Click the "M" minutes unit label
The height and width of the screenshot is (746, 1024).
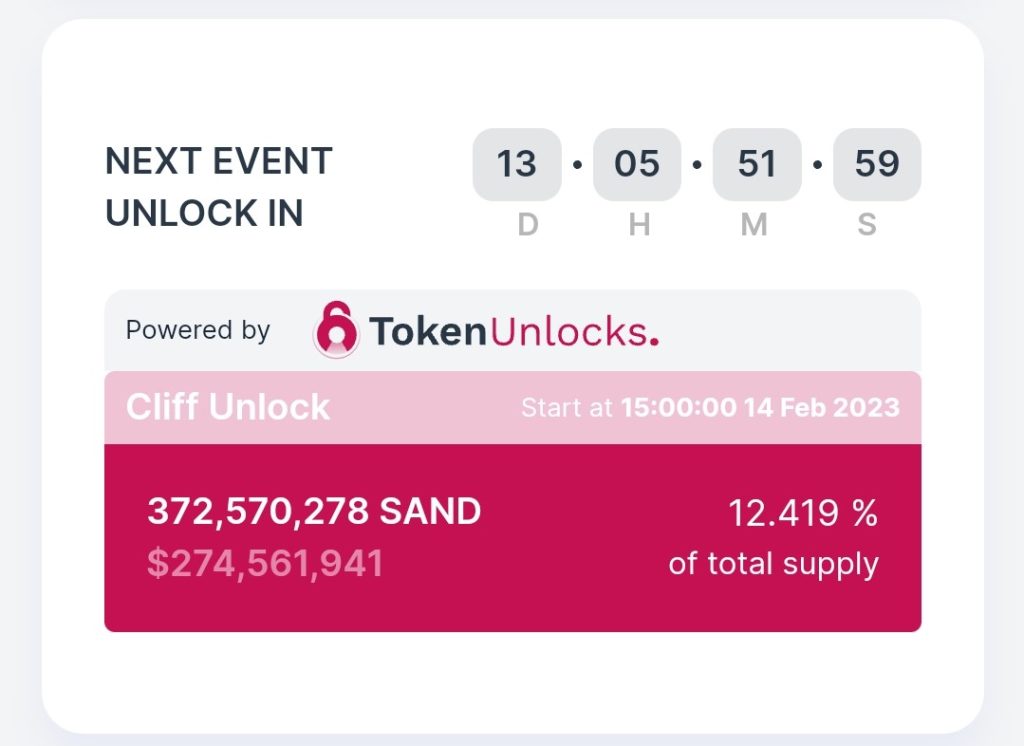tap(754, 225)
